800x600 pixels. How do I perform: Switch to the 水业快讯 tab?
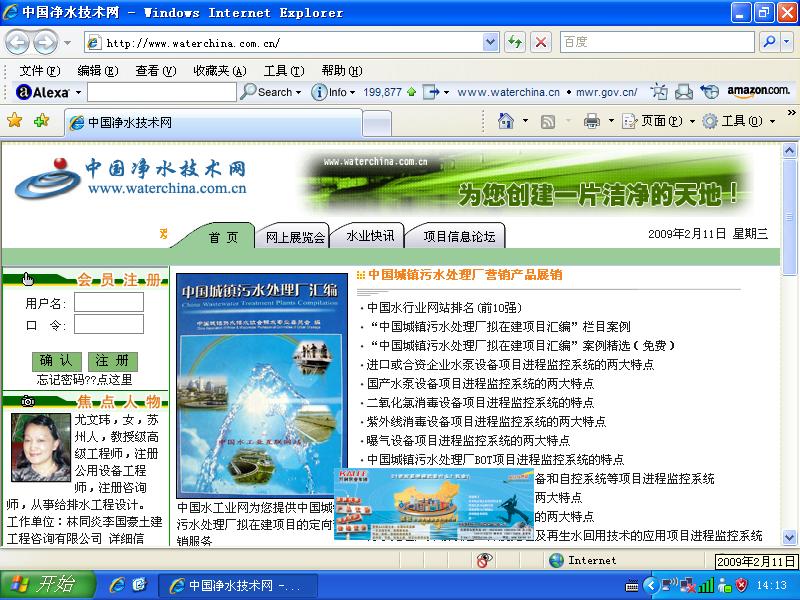(369, 236)
